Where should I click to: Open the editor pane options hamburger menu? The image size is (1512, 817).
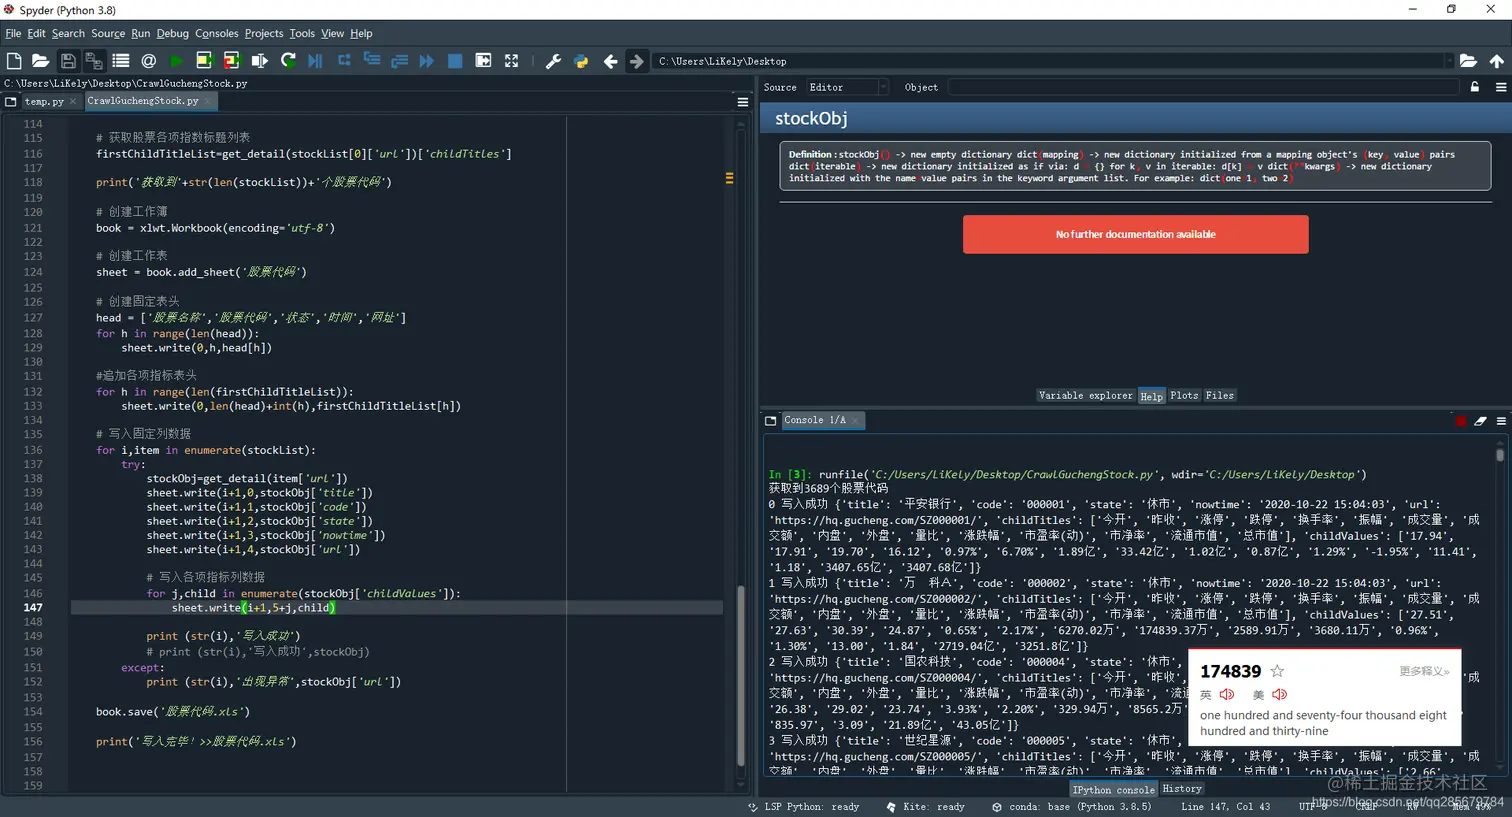point(743,102)
